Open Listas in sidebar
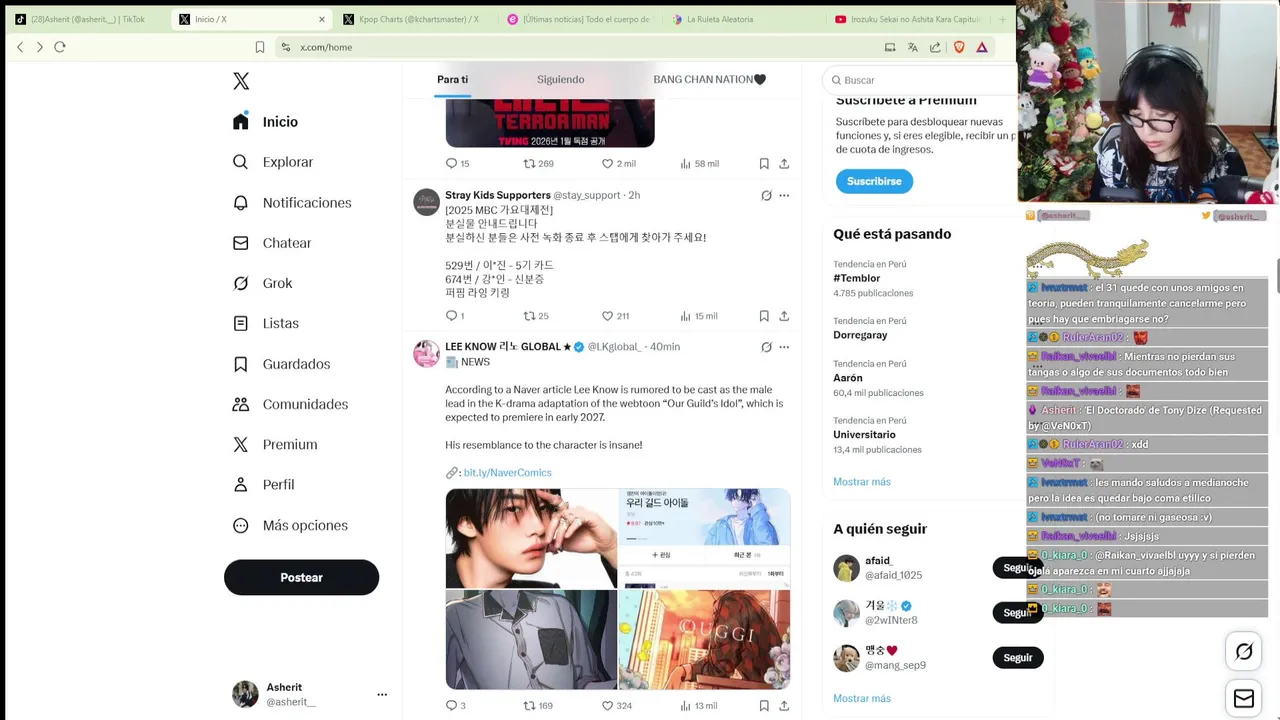 tap(265, 323)
